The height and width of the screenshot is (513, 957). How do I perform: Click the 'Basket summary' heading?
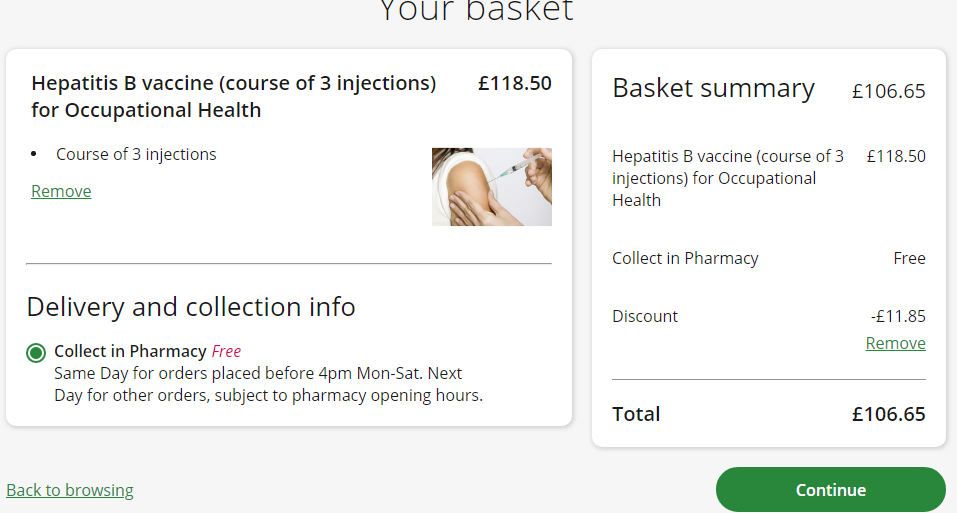pyautogui.click(x=713, y=88)
